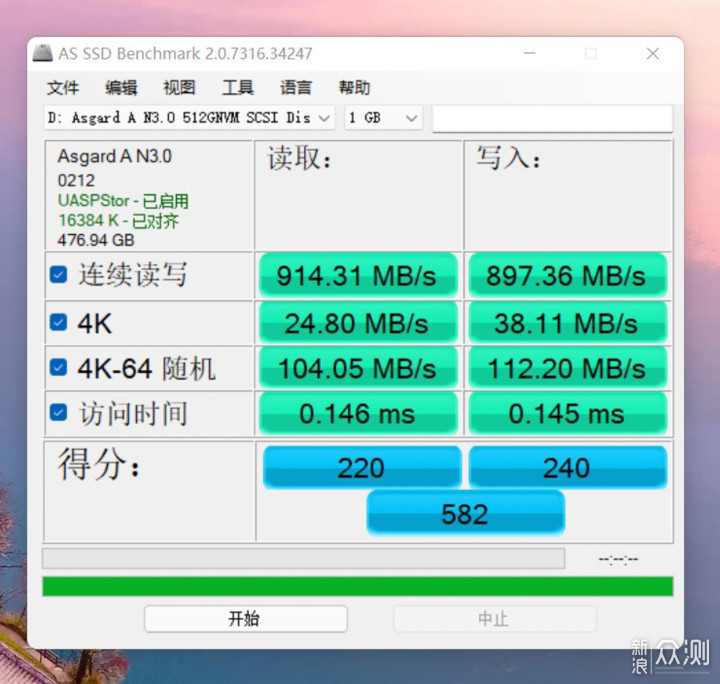Click the 476.94 GB capacity text
Screen dimensions: 720x684
pyautogui.click(x=96, y=240)
